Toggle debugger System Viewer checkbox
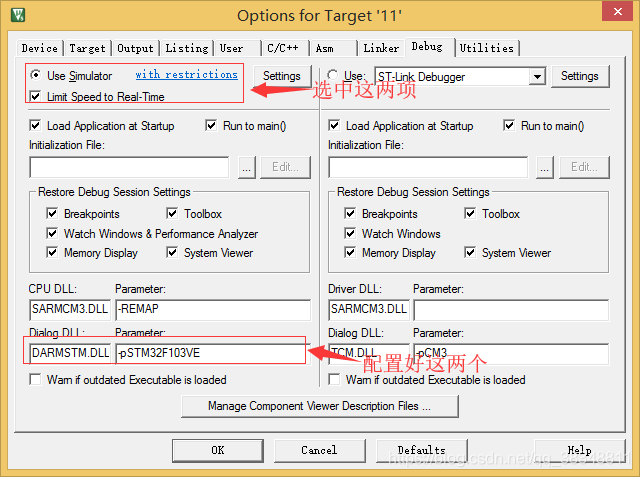This screenshot has width=640, height=477. point(470,252)
